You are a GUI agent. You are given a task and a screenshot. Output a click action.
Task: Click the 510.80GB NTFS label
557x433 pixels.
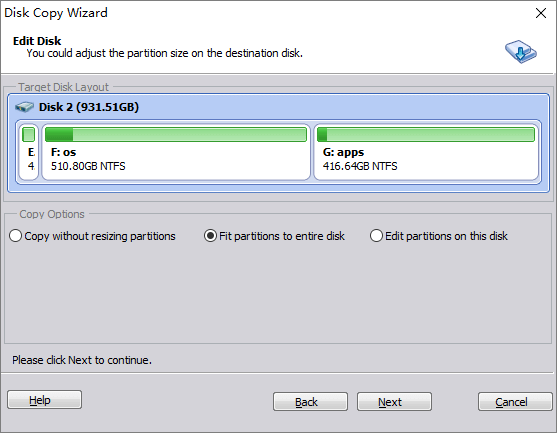pyautogui.click(x=88, y=166)
